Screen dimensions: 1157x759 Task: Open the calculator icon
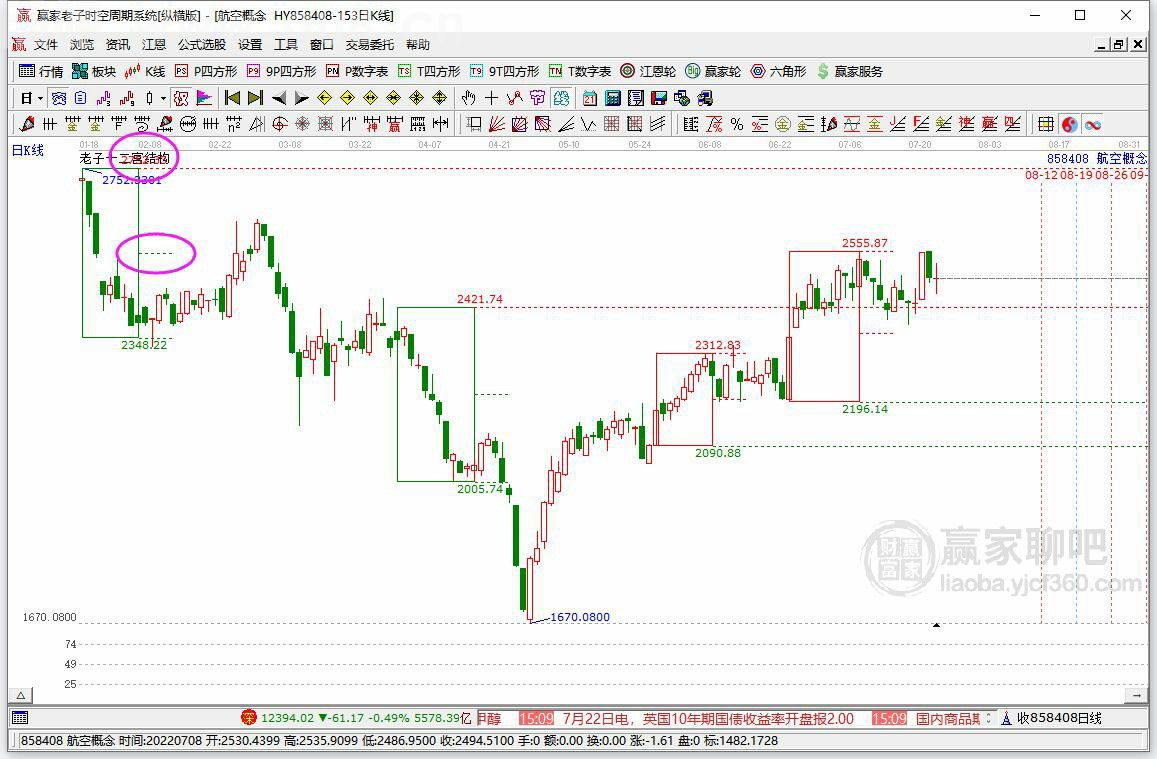point(612,98)
